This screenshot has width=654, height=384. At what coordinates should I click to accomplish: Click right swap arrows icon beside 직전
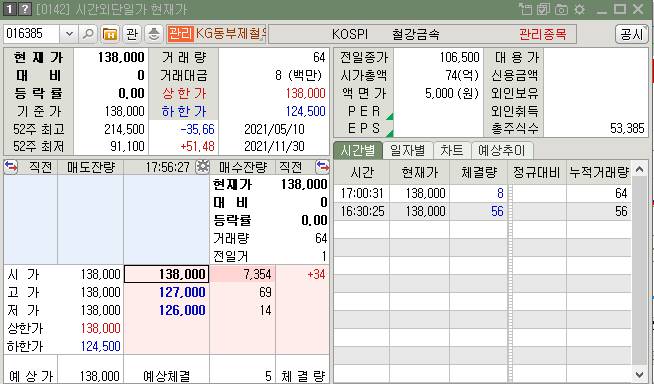tap(322, 167)
